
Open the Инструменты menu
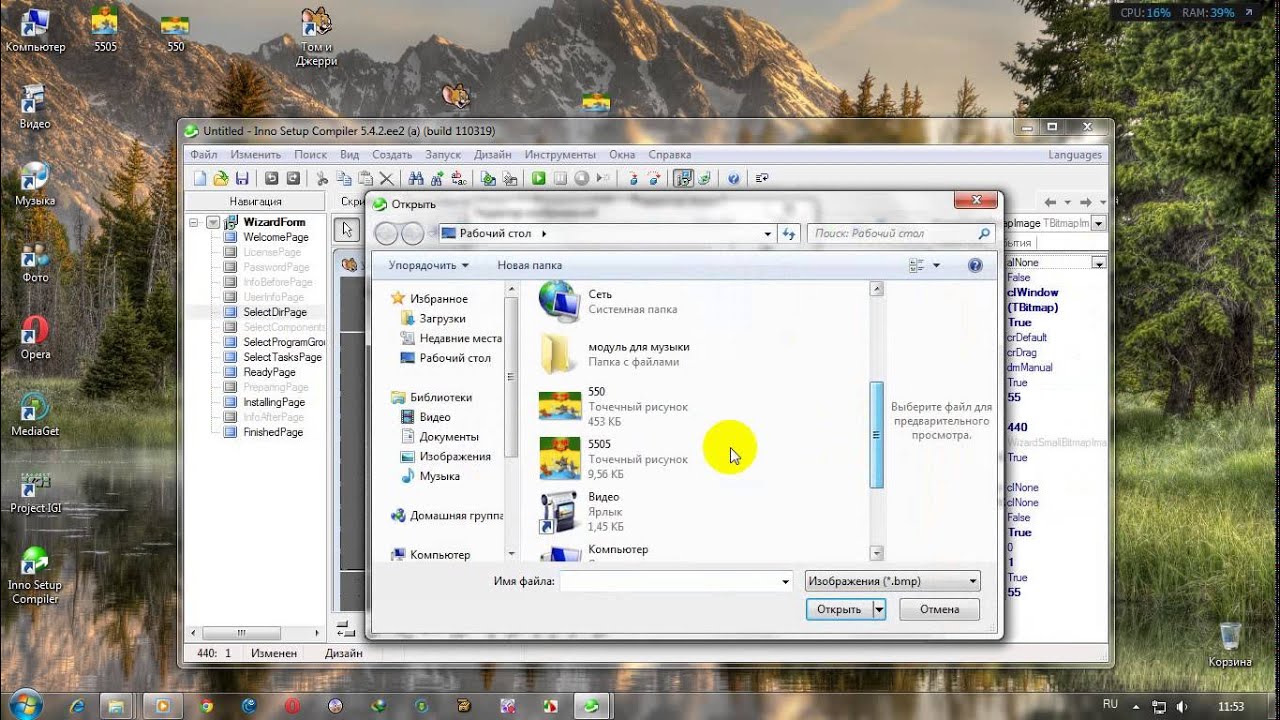point(560,155)
